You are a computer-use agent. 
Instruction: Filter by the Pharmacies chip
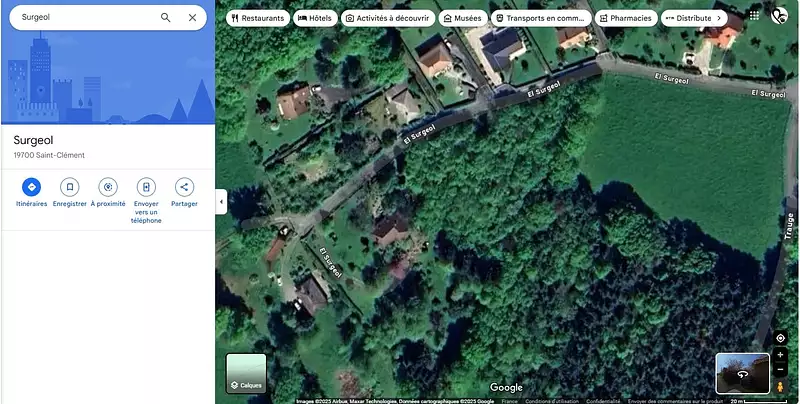point(624,18)
